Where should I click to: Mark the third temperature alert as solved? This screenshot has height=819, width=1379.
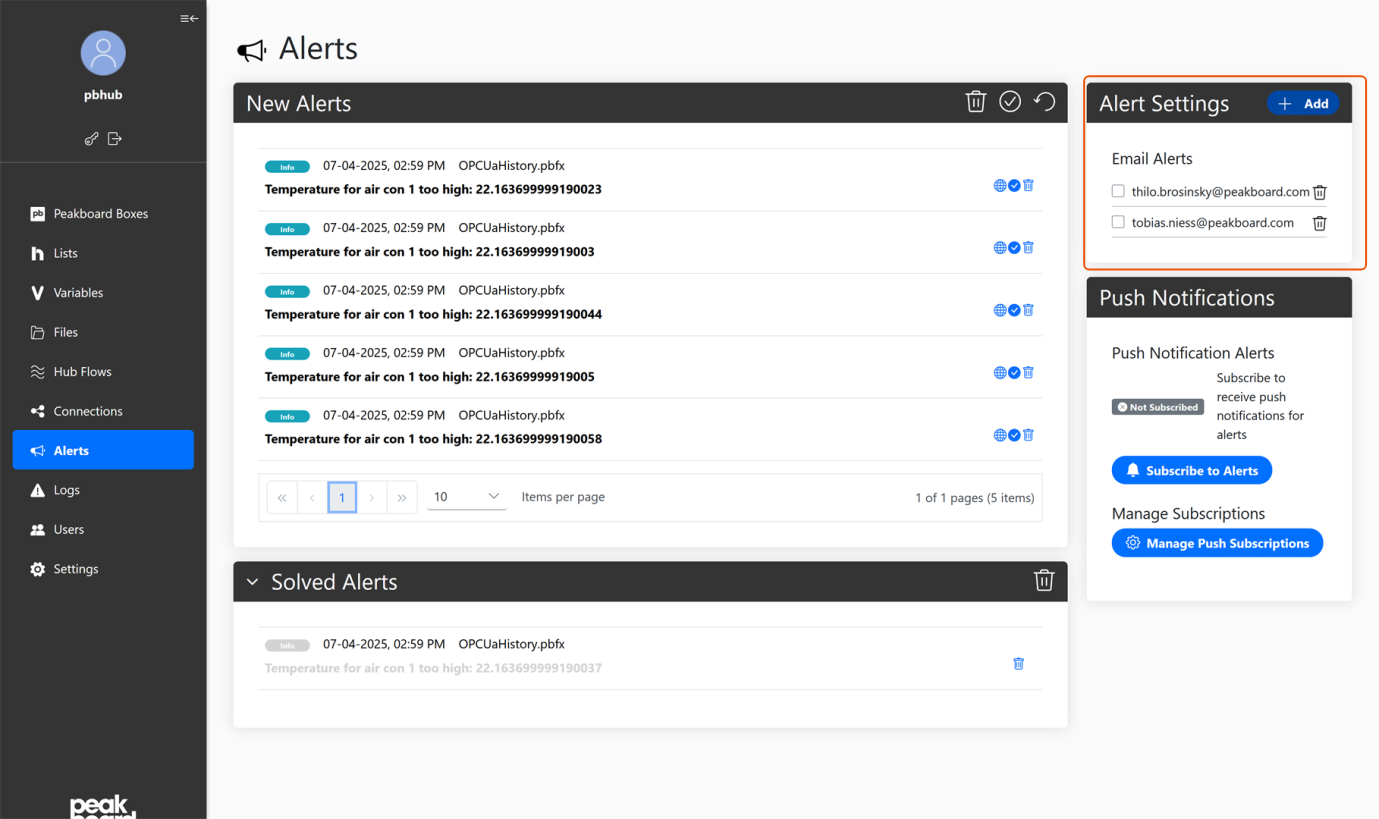(1013, 309)
